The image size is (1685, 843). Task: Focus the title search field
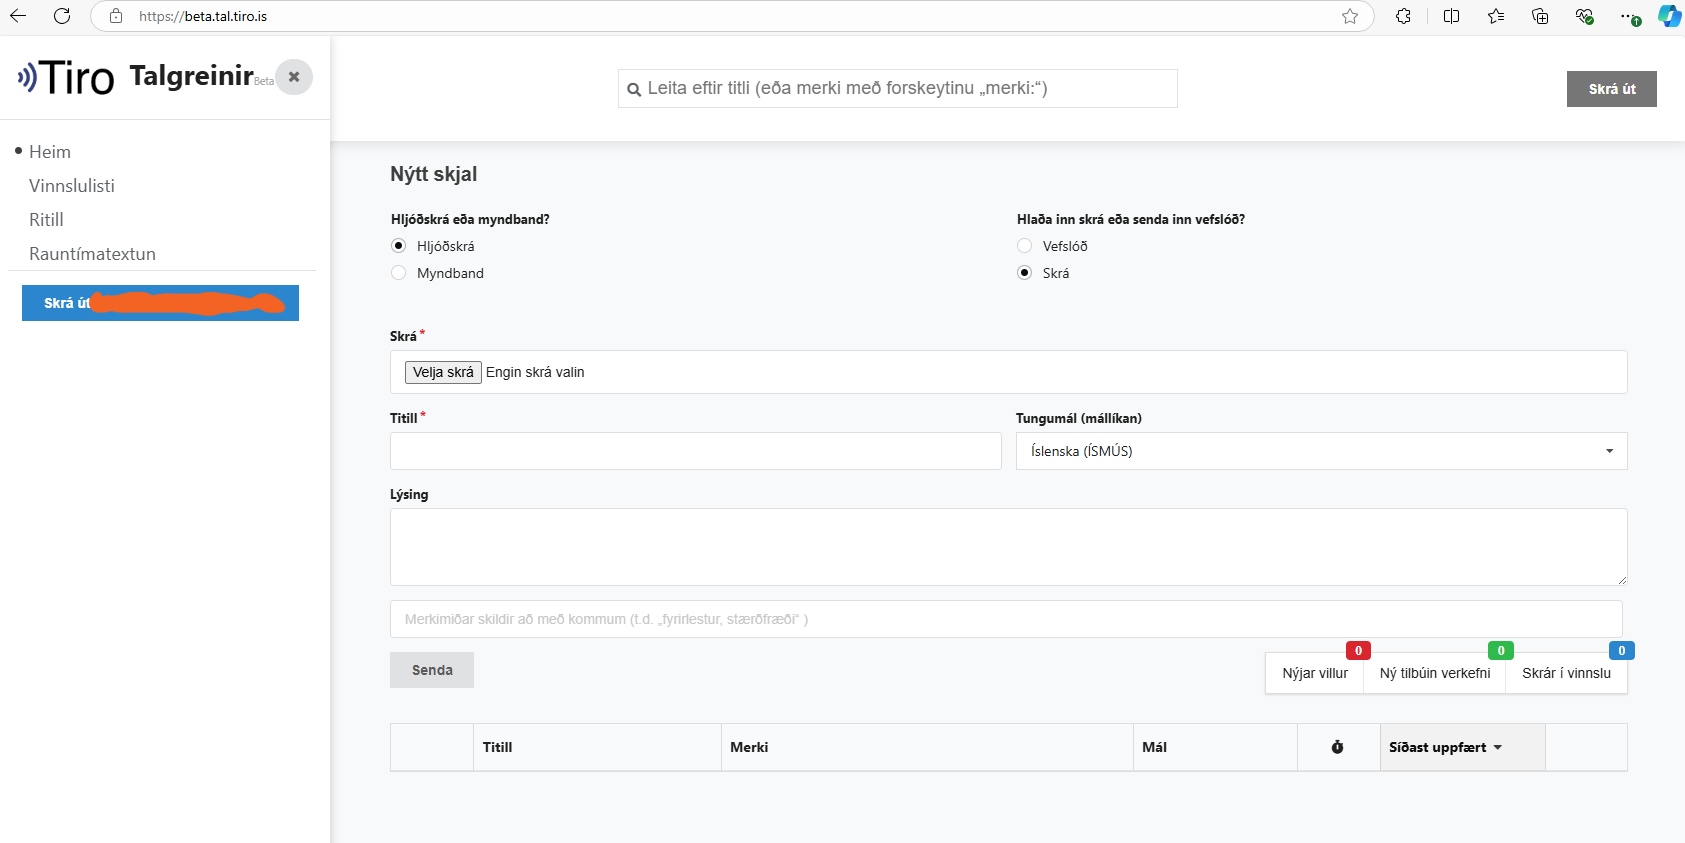898,88
